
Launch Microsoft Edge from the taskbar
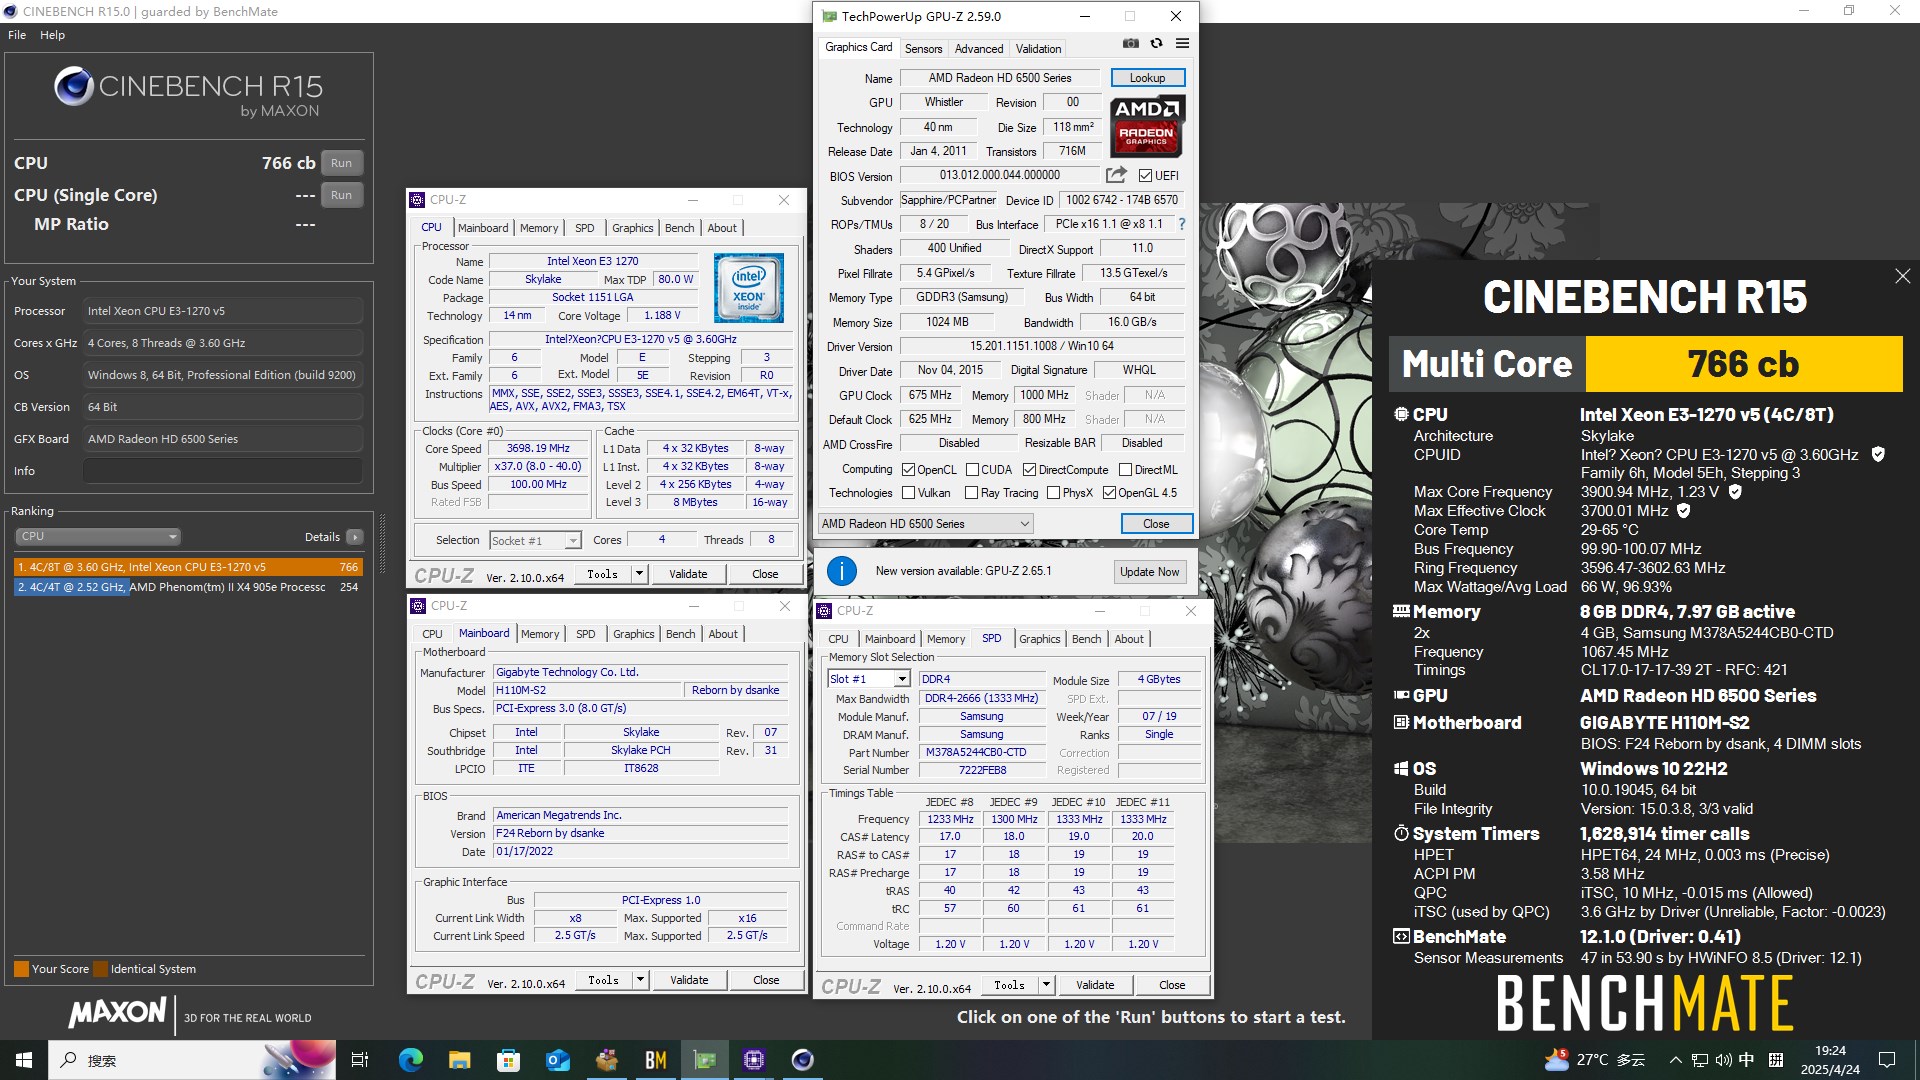click(x=411, y=1060)
